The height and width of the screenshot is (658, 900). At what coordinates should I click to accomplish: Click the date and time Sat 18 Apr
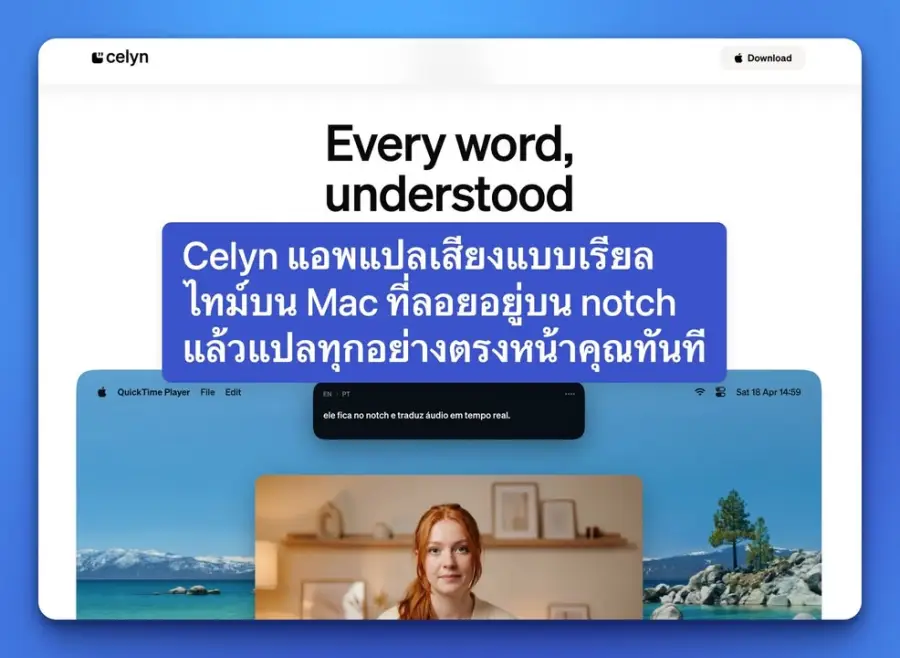tap(768, 392)
